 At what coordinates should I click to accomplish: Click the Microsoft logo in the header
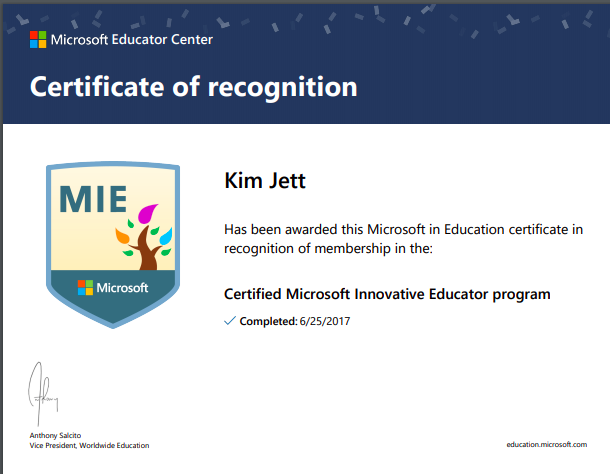[38, 40]
